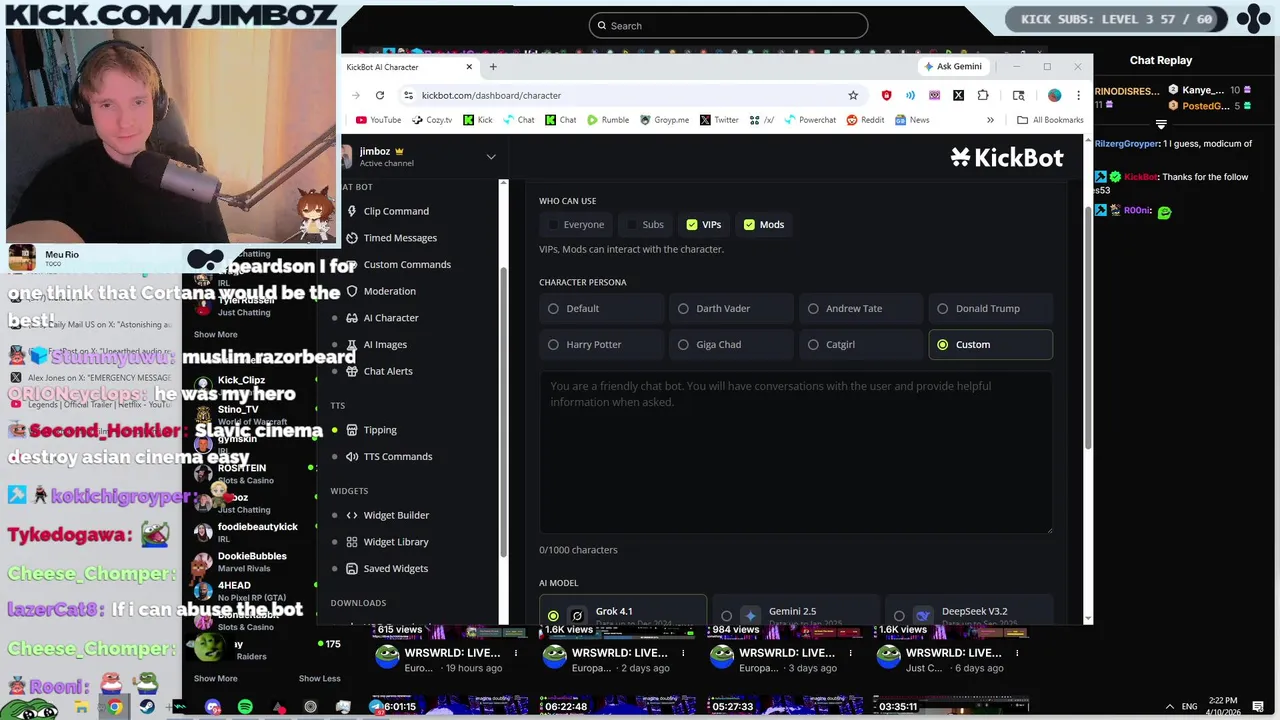Screen dimensions: 1280x720
Task: Open the YouTube bookmark
Action: (377, 120)
